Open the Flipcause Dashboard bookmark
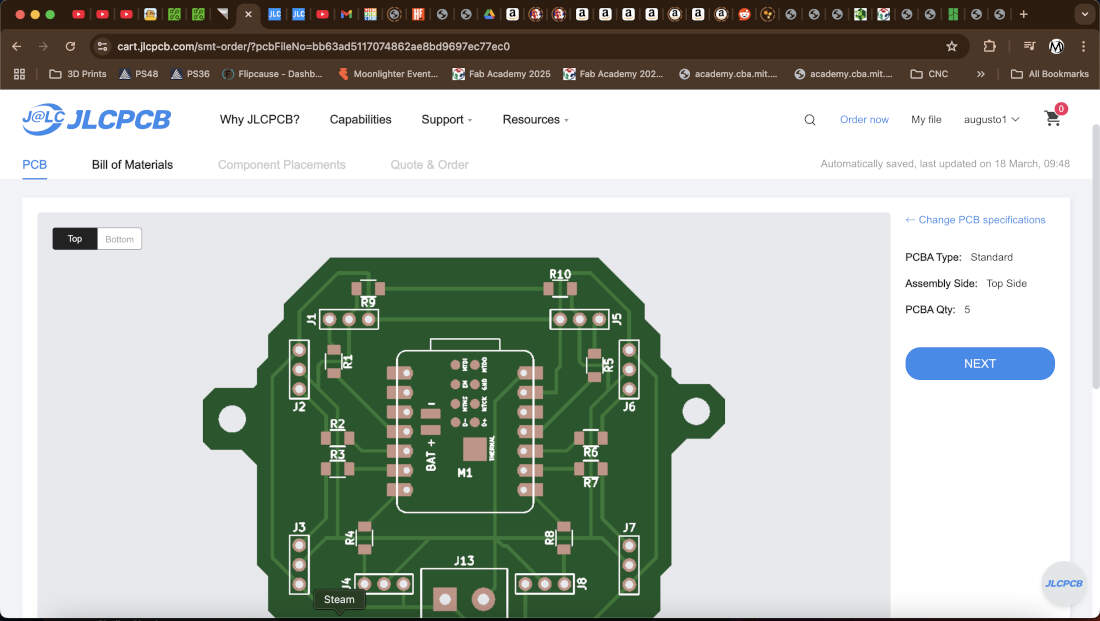 coord(272,74)
